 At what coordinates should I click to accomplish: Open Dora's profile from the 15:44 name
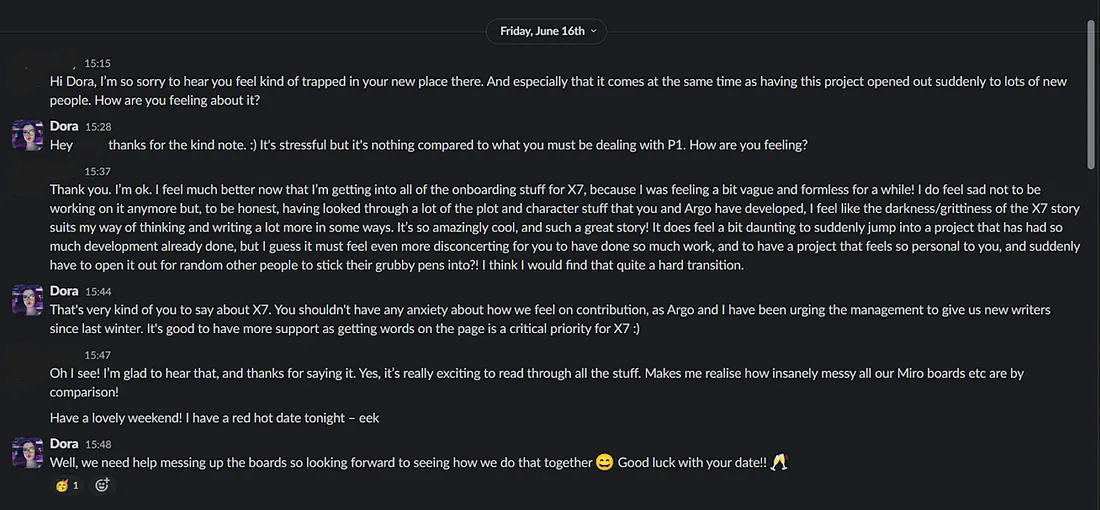[64, 291]
